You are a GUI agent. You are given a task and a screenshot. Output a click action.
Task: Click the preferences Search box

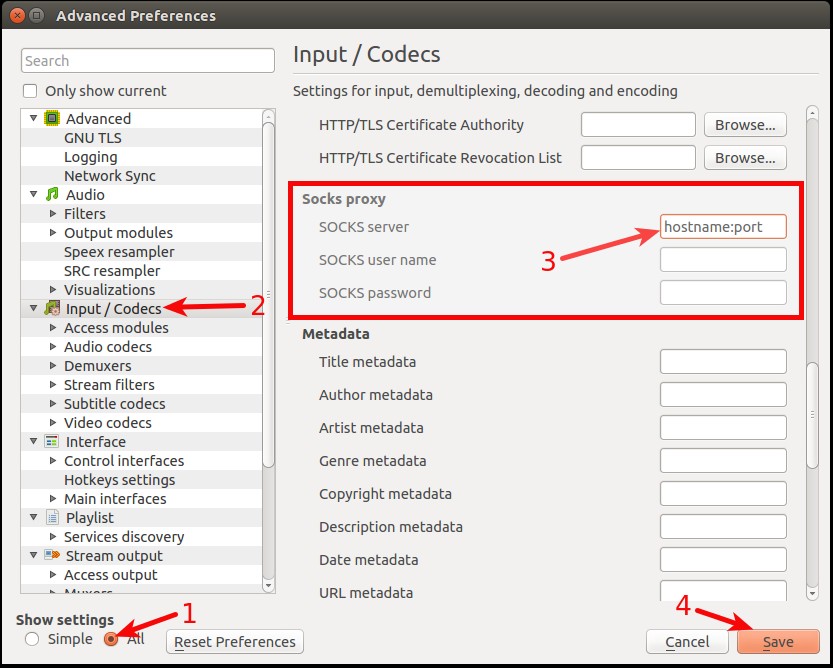click(148, 61)
